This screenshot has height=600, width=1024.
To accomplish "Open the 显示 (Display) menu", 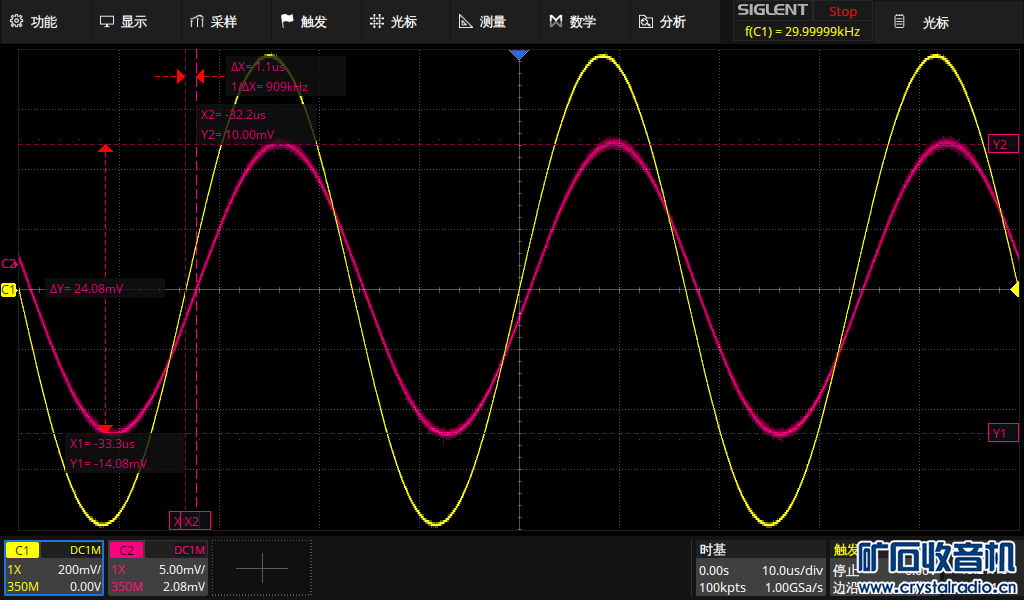I will point(123,22).
